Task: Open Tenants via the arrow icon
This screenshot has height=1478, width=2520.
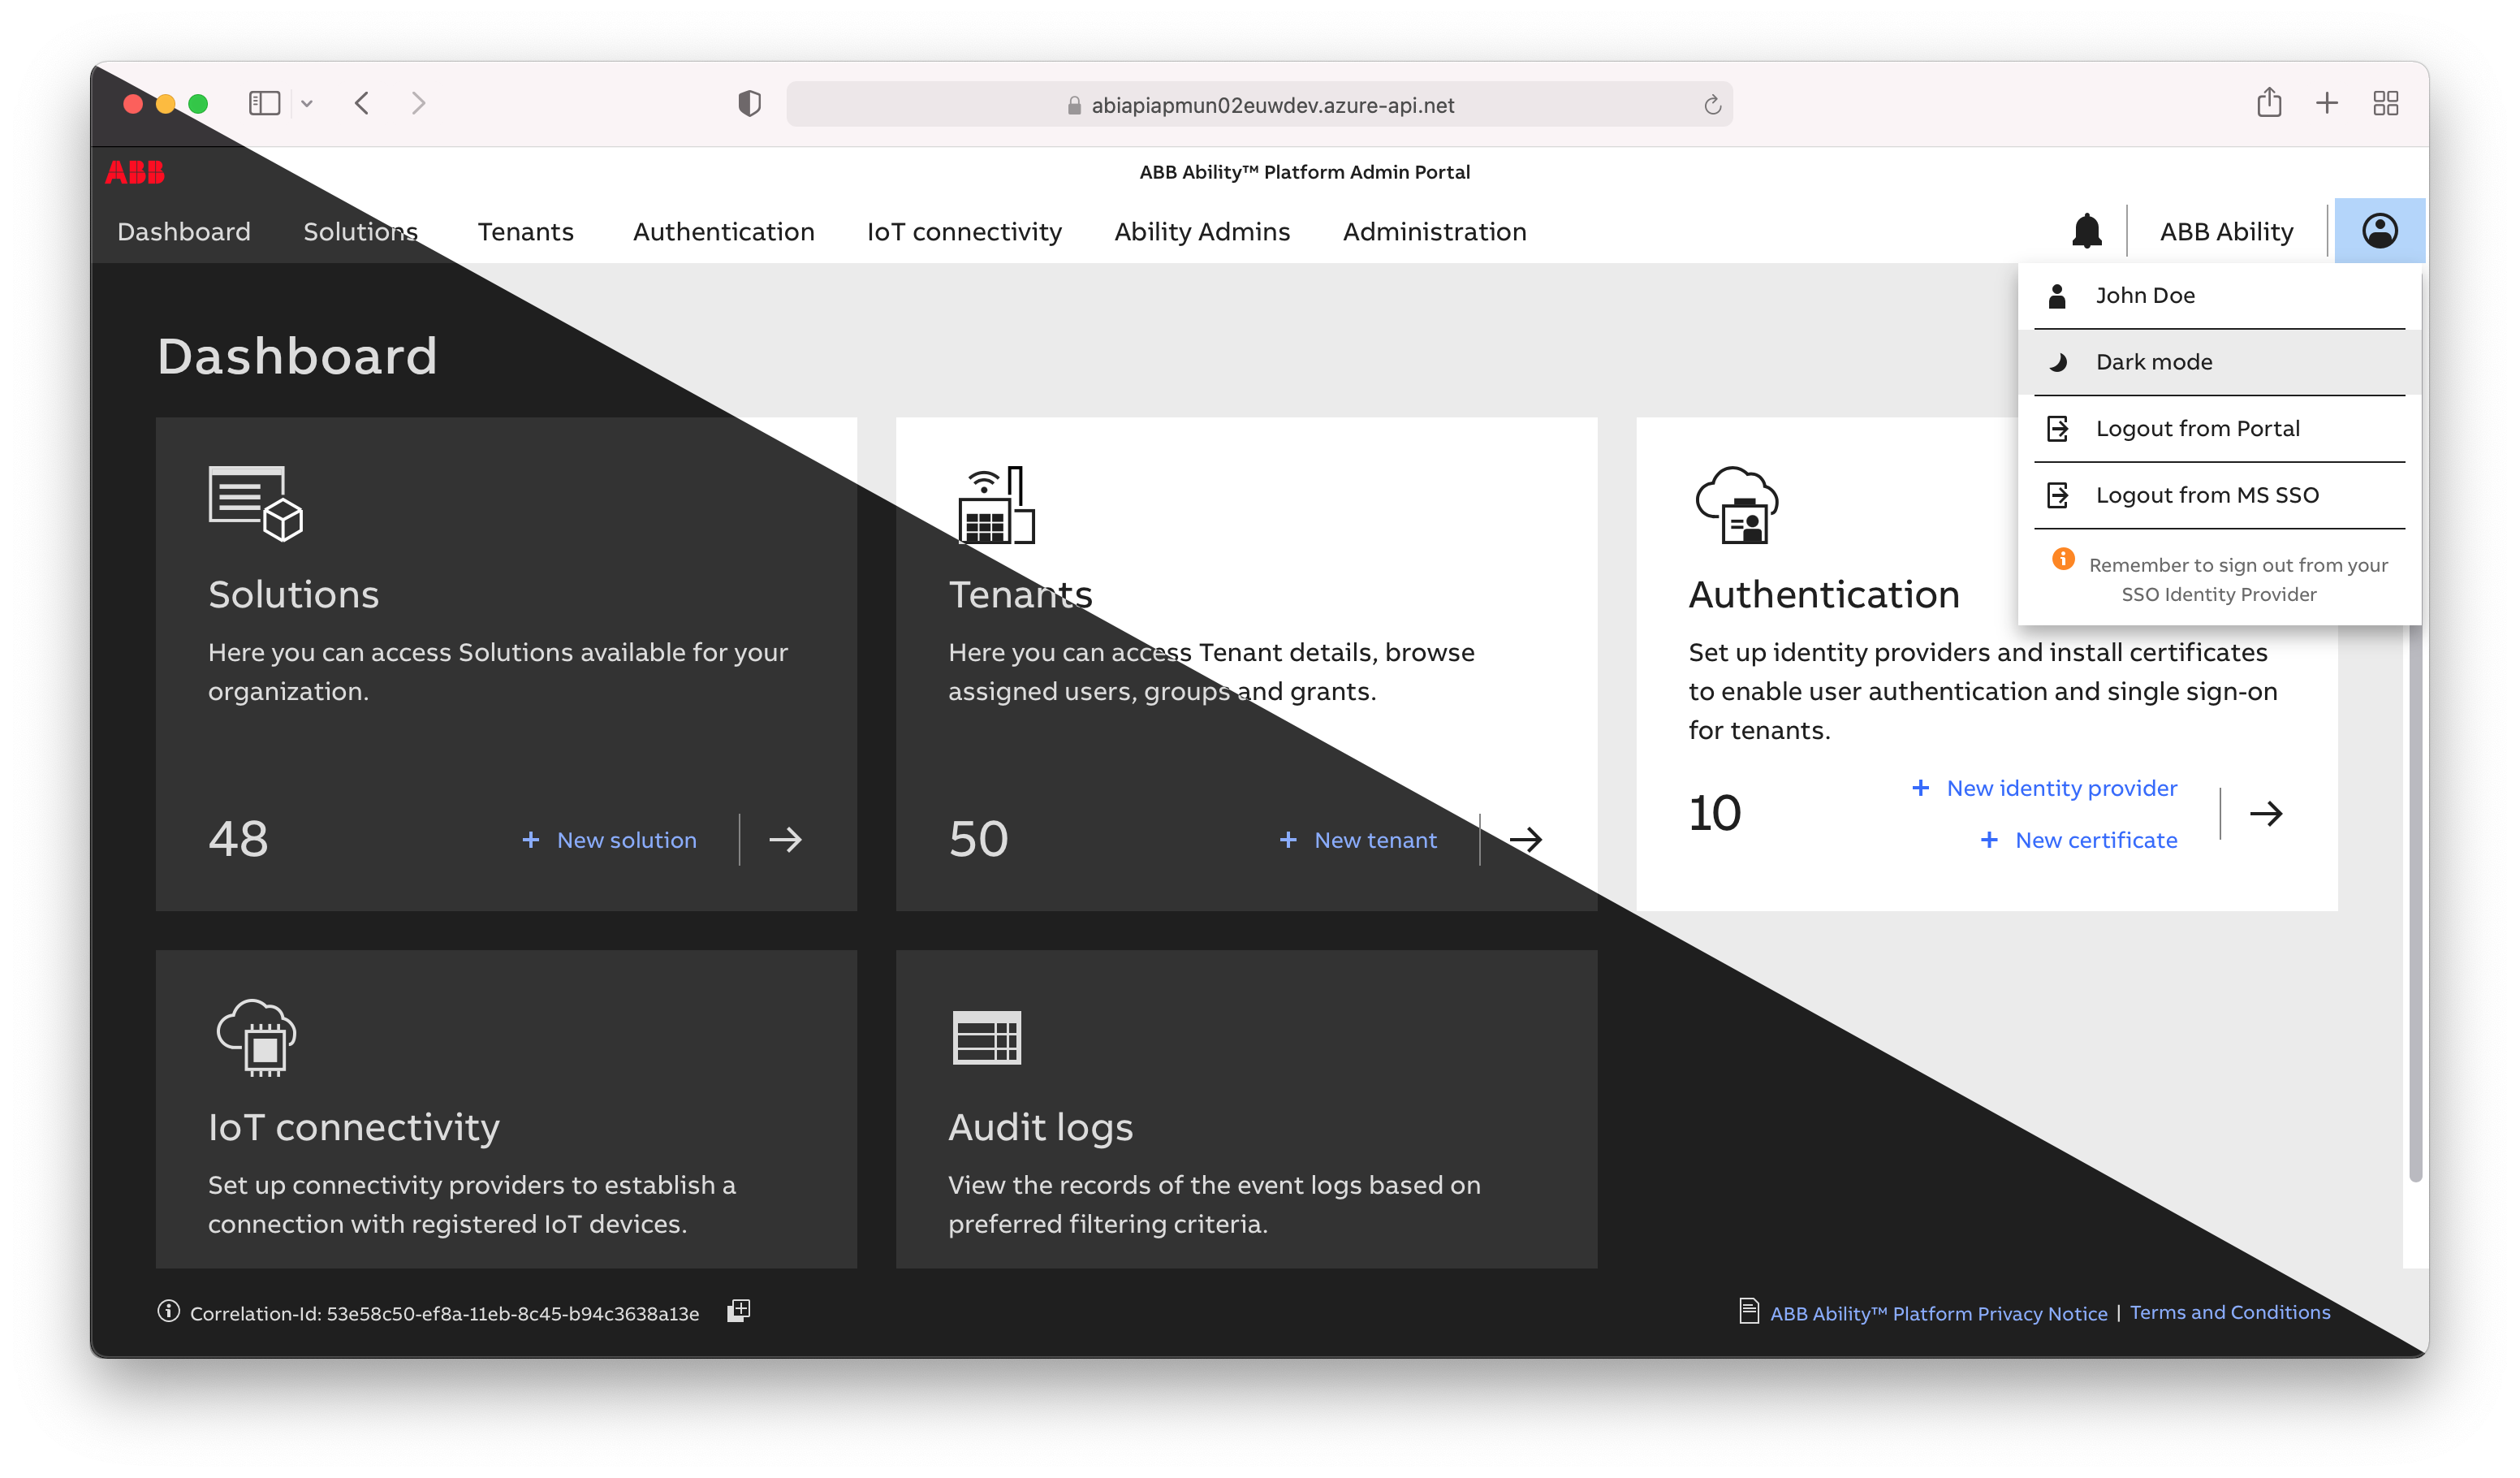Action: pos(1526,840)
